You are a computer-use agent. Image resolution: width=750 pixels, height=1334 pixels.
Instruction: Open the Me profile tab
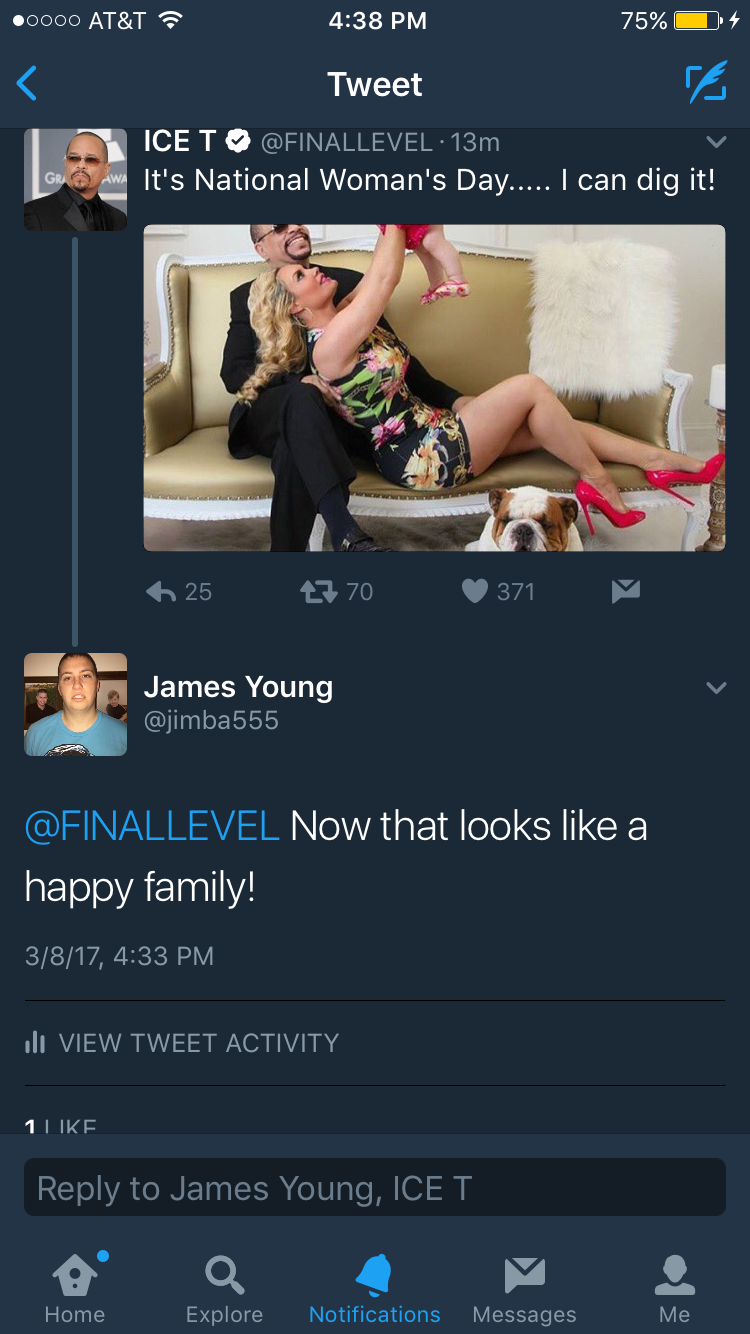pos(674,1288)
